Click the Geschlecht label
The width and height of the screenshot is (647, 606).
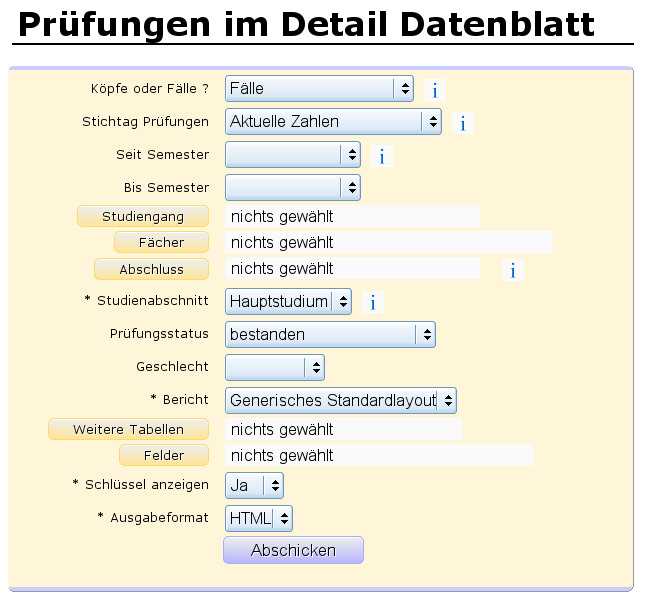coord(172,366)
